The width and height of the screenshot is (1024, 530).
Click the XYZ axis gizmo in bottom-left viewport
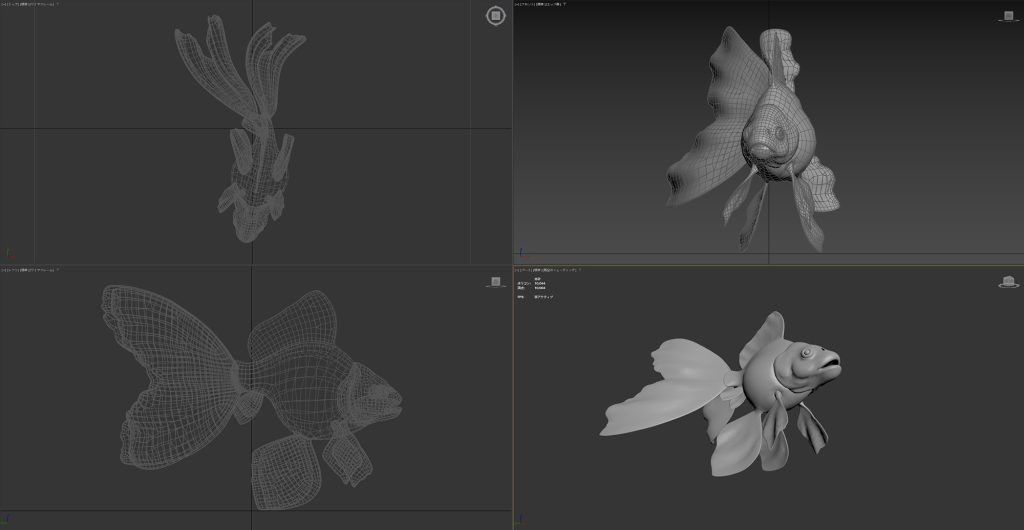[x=9, y=520]
